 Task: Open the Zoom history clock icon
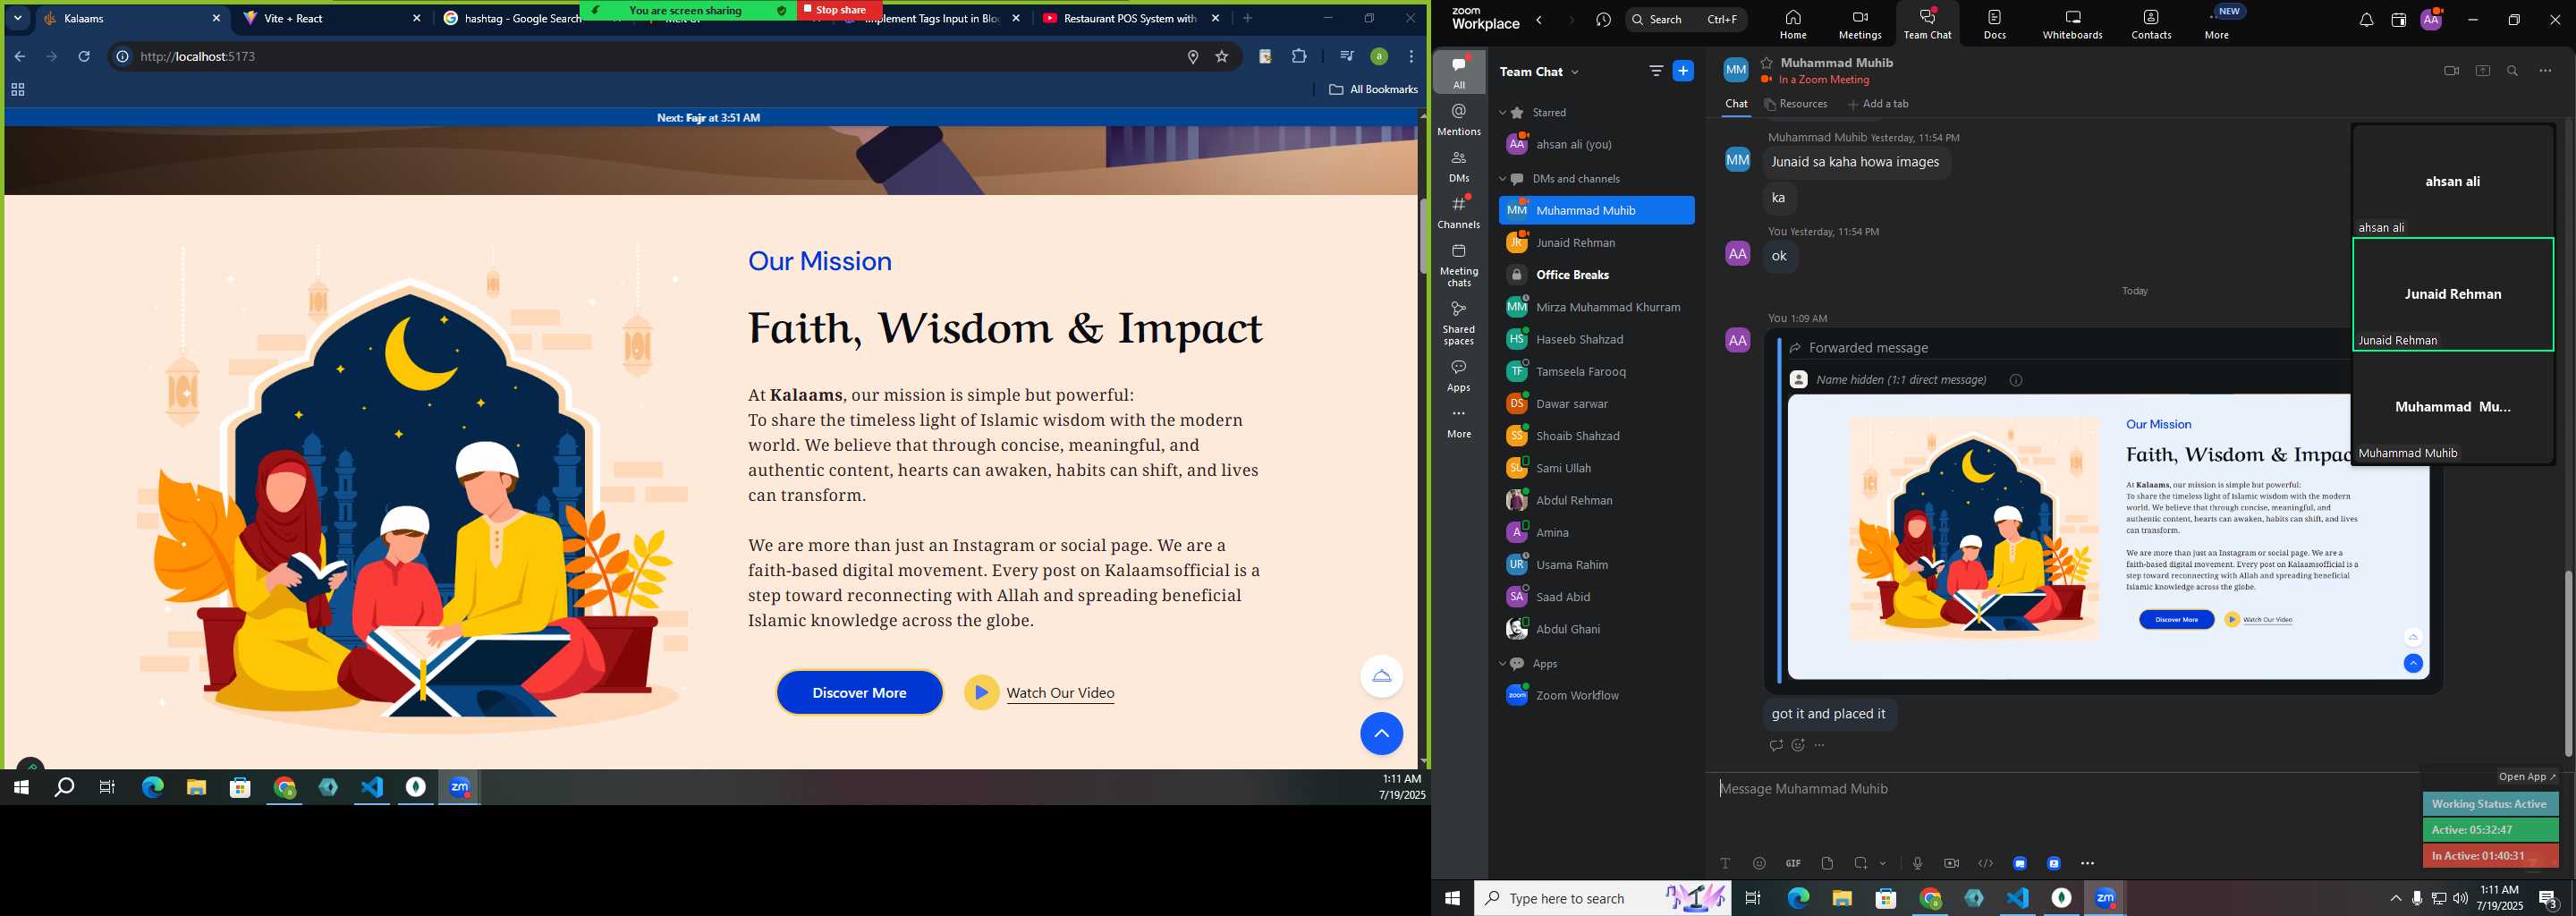pyautogui.click(x=1604, y=20)
